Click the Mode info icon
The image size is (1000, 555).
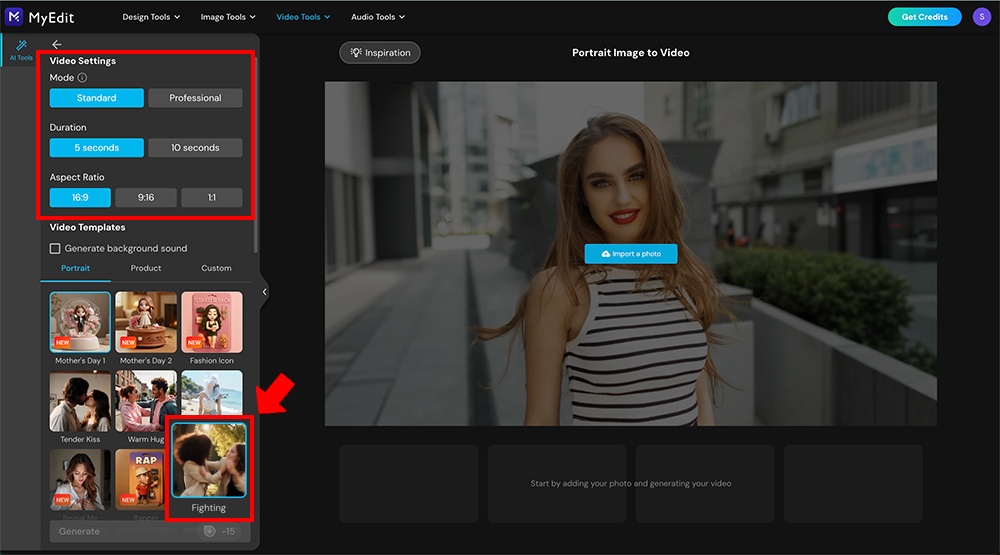coord(82,77)
